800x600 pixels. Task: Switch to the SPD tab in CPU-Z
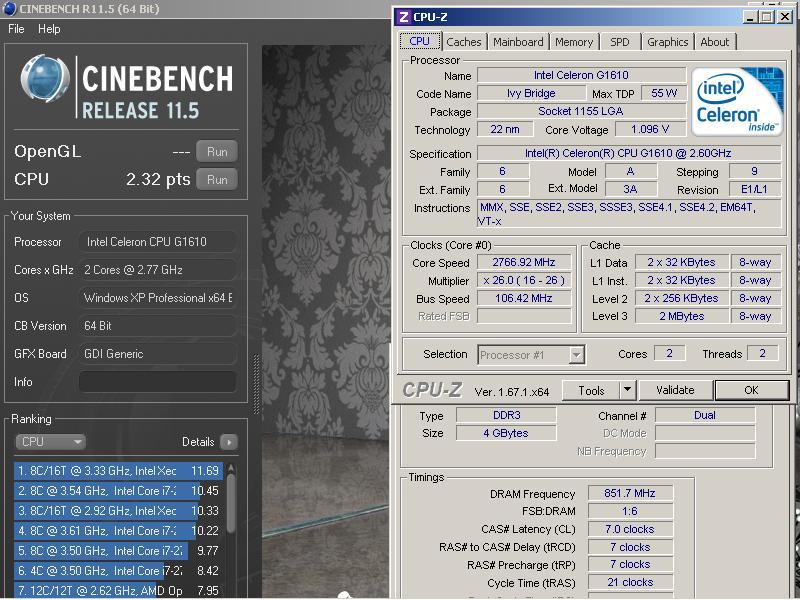point(620,42)
